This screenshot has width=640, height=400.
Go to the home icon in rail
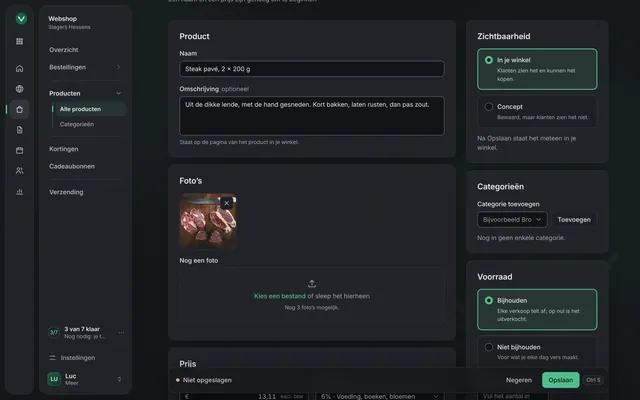(19, 68)
